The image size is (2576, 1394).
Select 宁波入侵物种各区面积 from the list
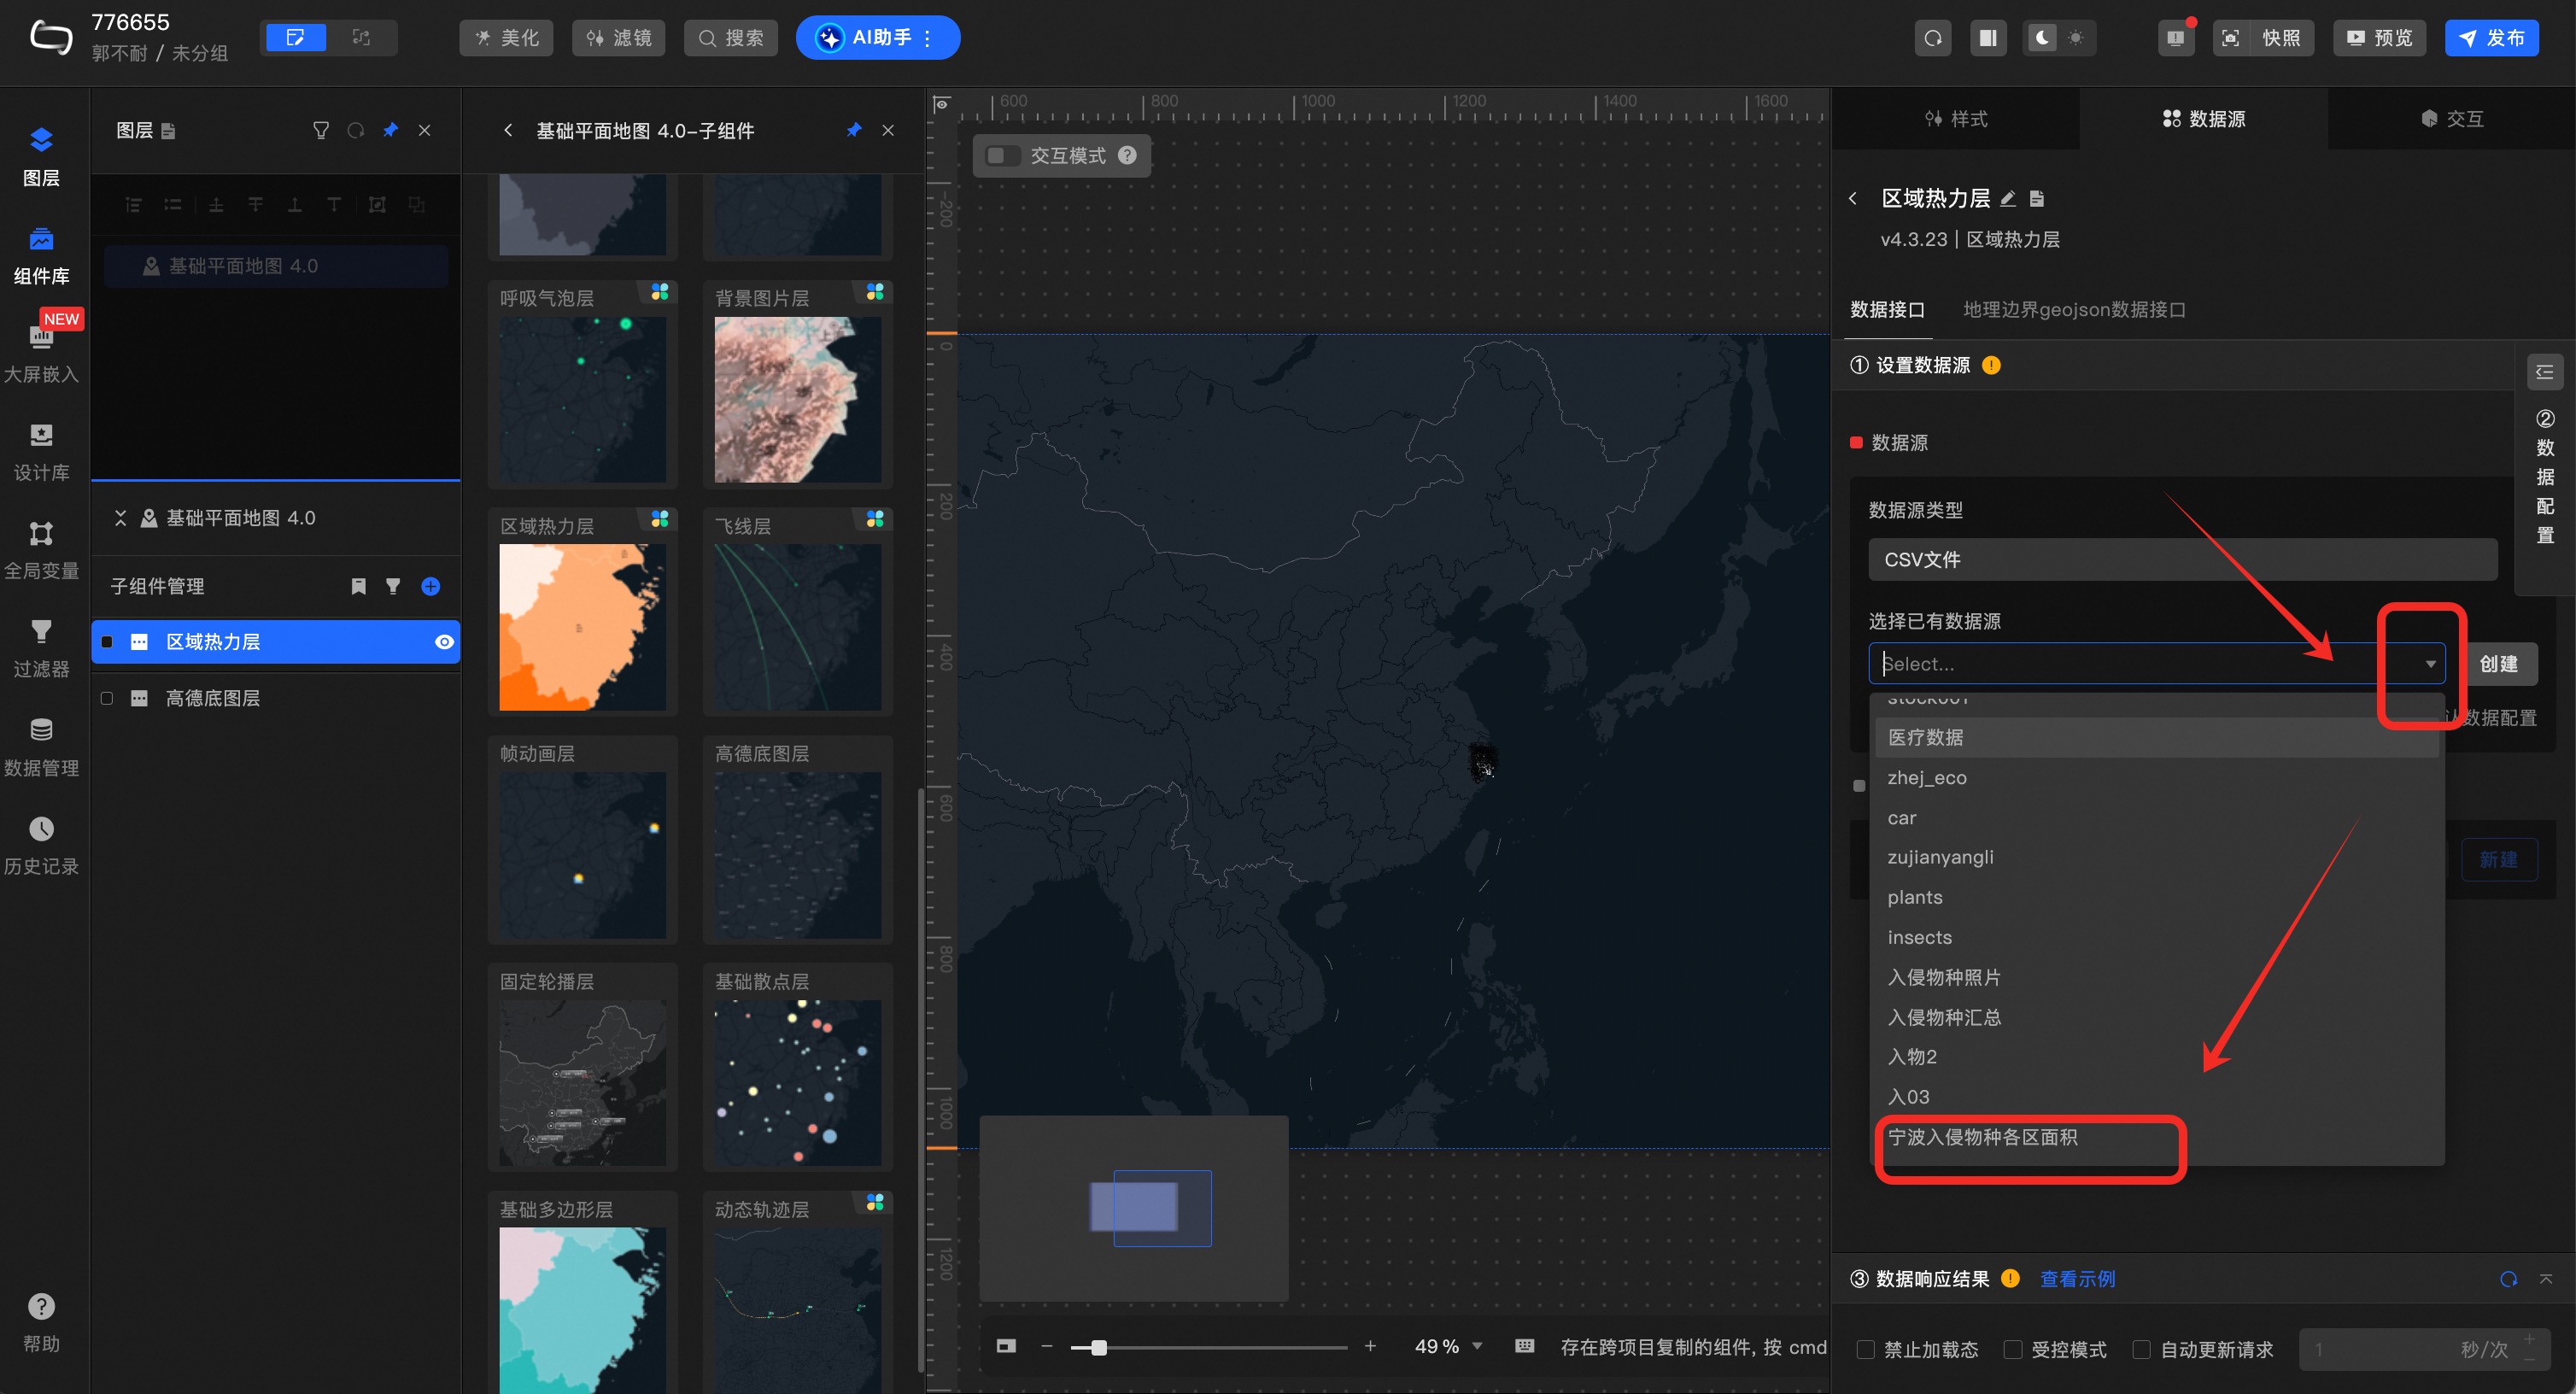click(x=1982, y=1137)
